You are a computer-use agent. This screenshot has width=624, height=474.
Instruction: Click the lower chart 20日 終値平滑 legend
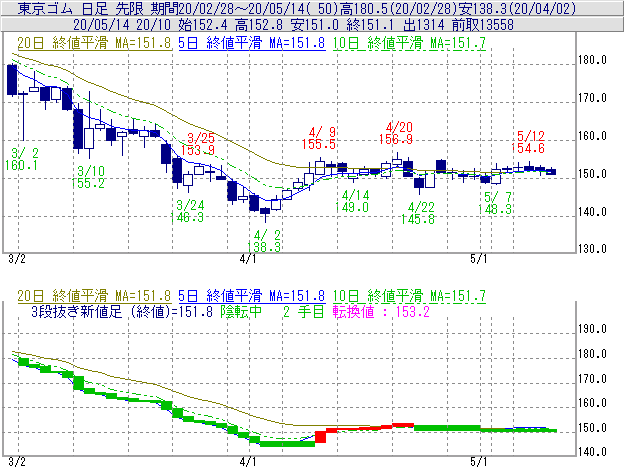[94, 296]
